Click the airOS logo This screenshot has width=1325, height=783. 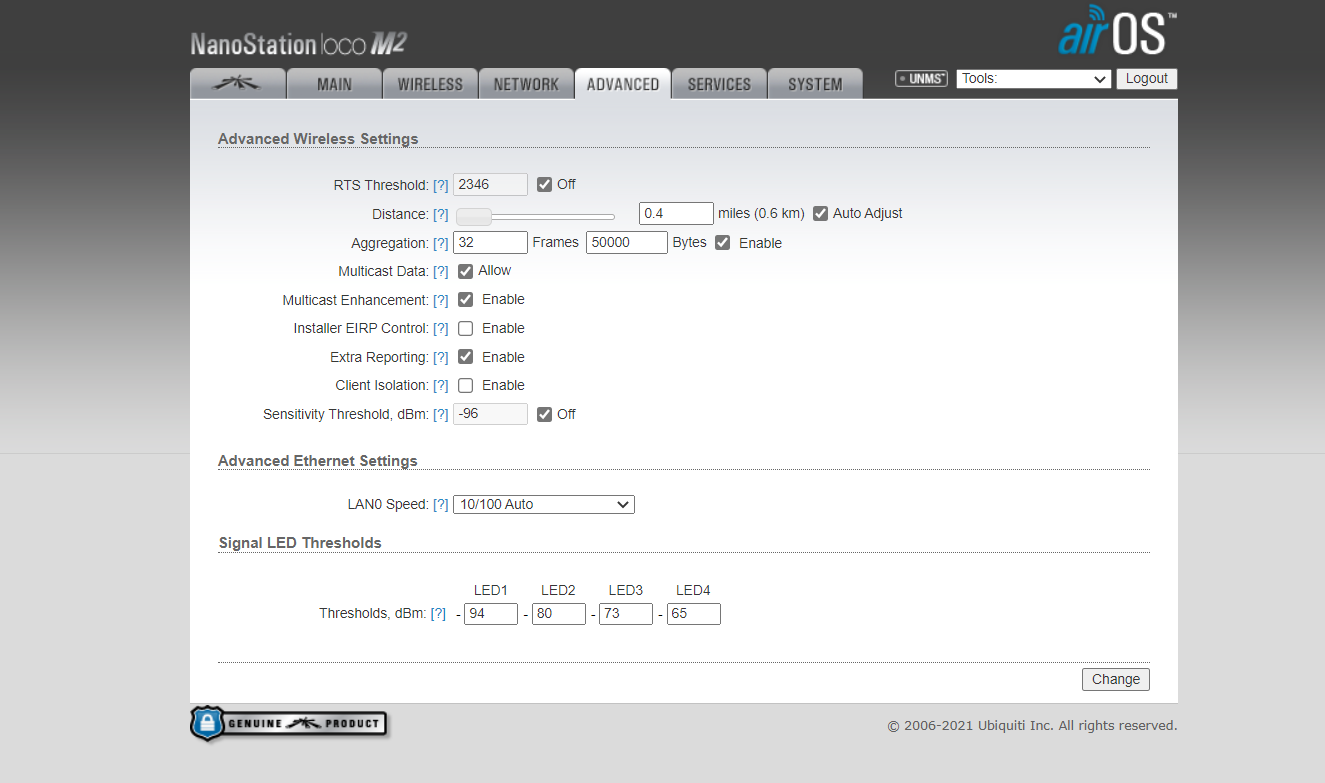pyautogui.click(x=1117, y=30)
